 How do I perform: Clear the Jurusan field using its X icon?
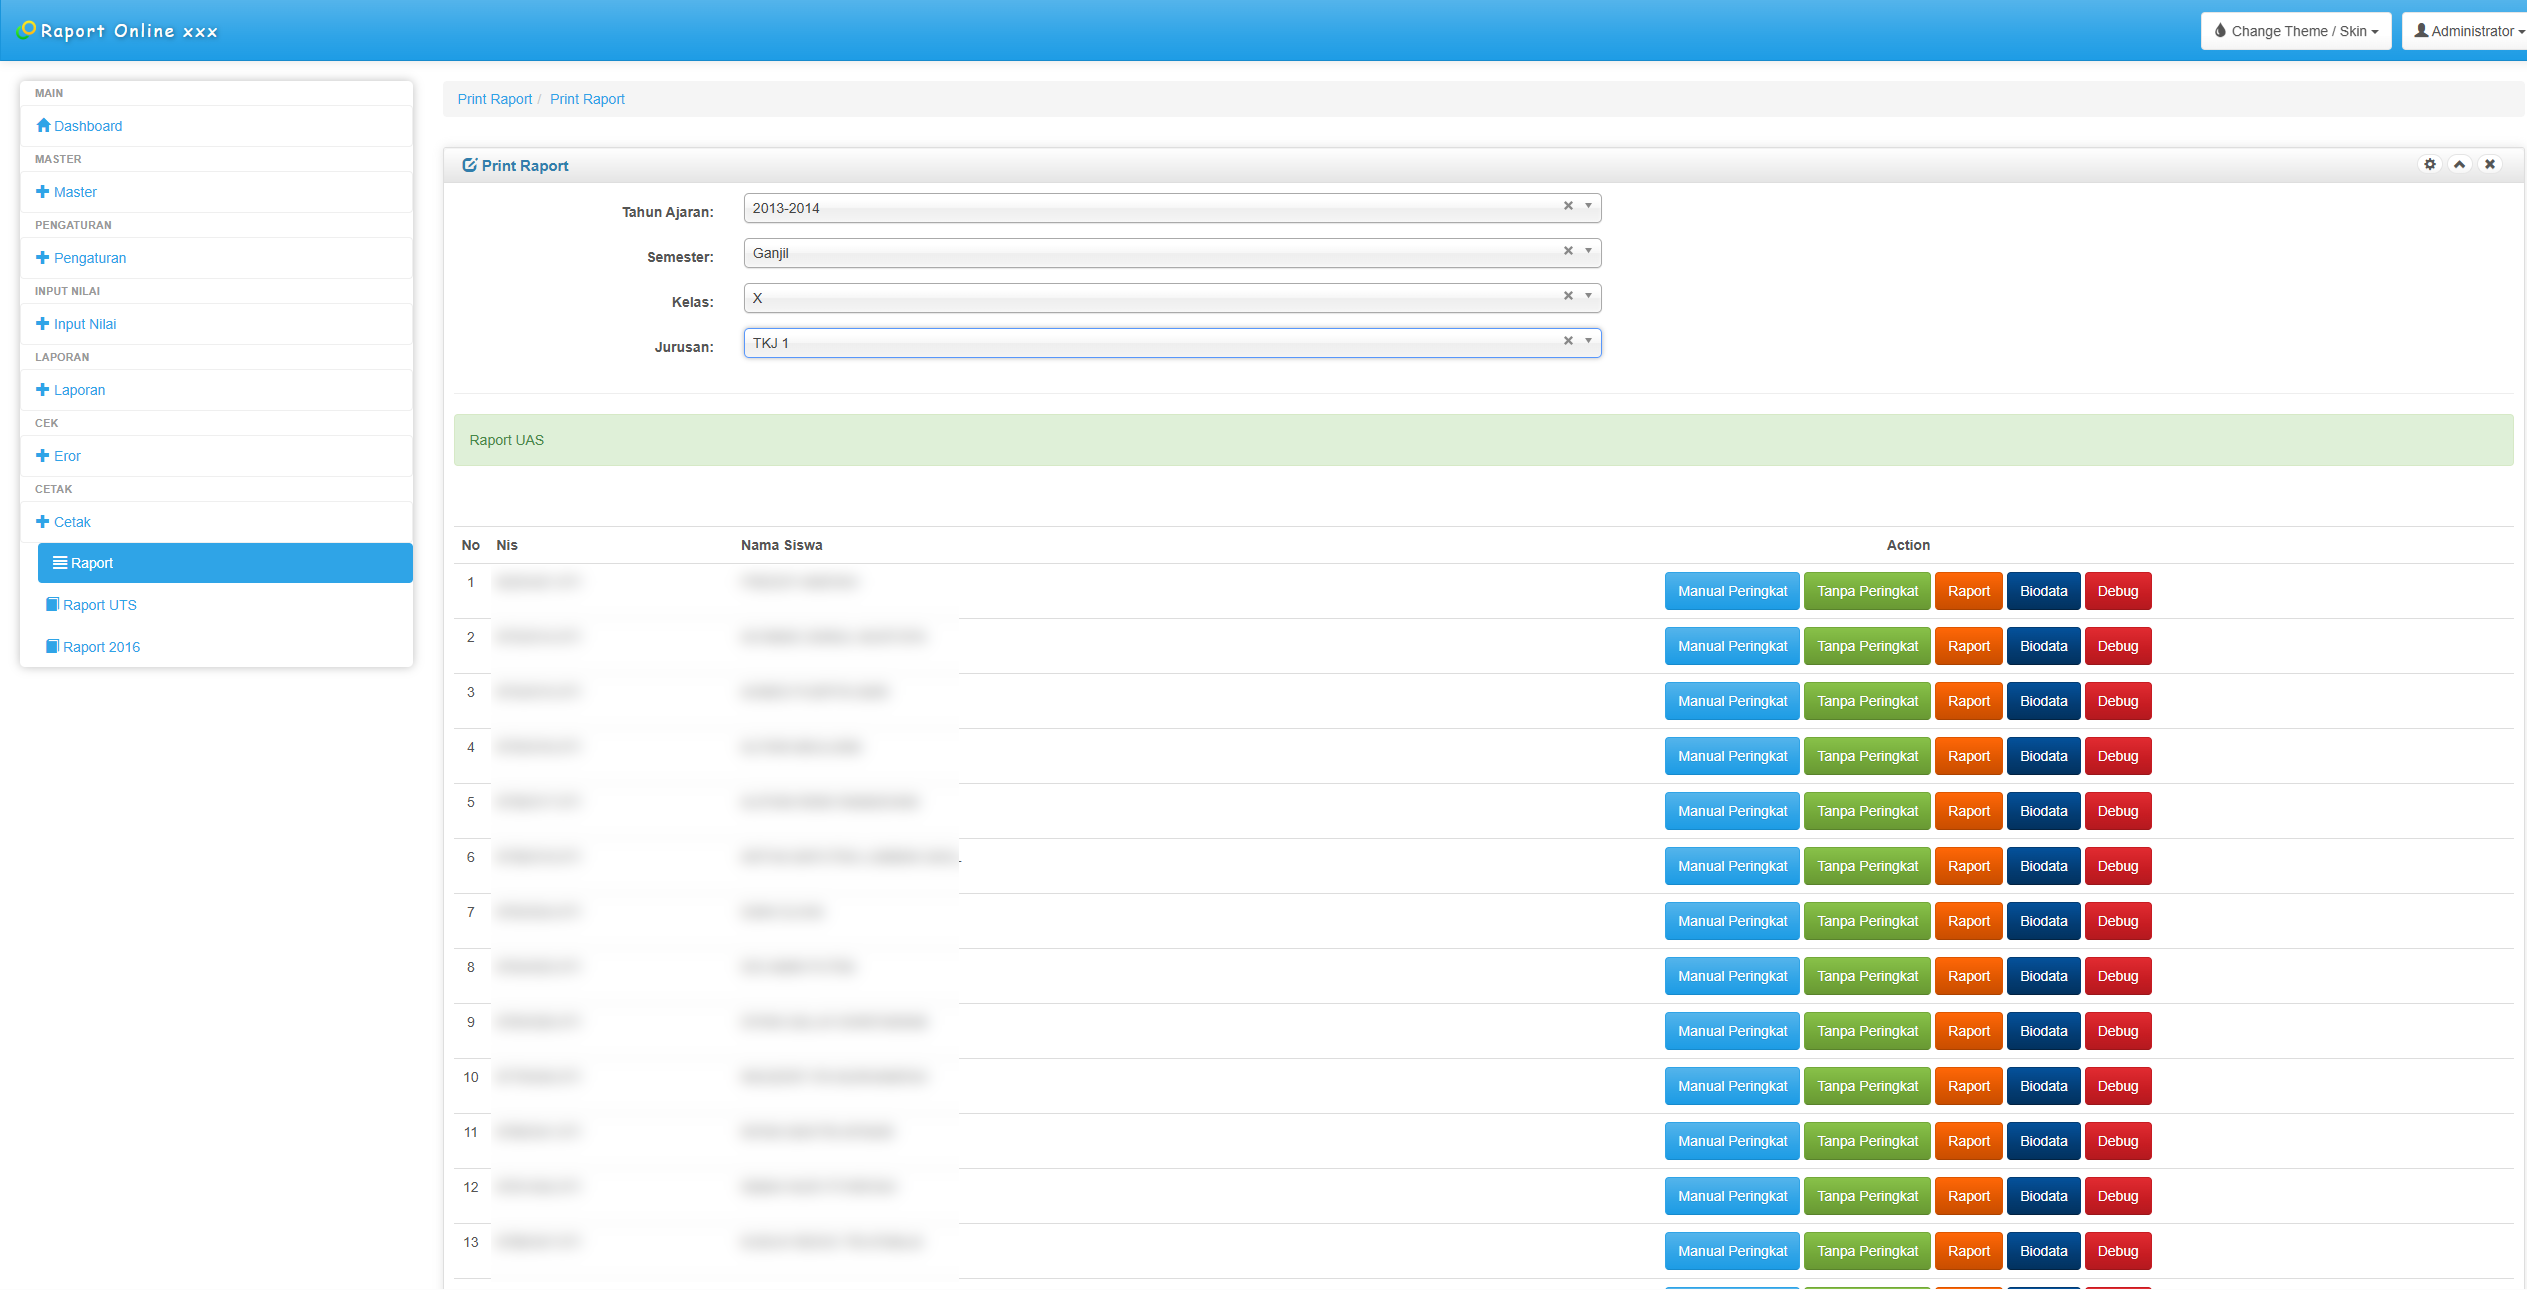click(1567, 341)
